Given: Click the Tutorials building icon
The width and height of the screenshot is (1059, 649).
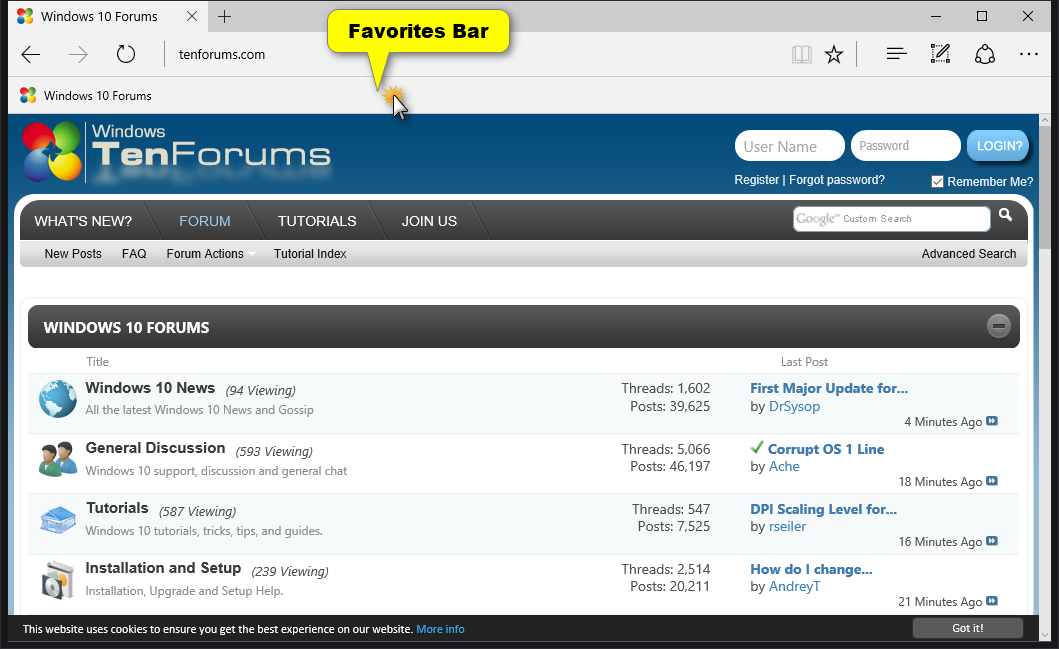Looking at the screenshot, I should click(x=57, y=520).
